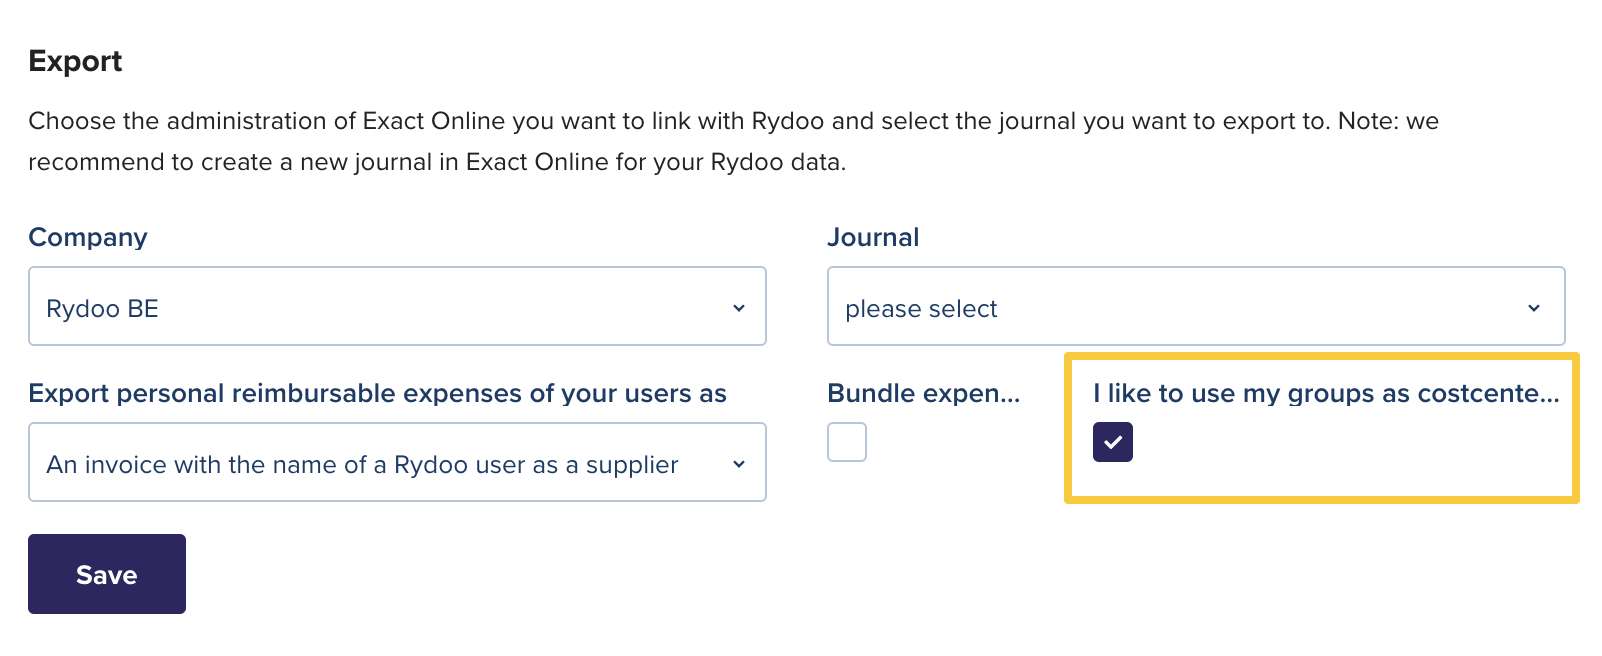Viewport: 1602px width, 656px height.
Task: Click the Export section heading
Action: (x=75, y=61)
